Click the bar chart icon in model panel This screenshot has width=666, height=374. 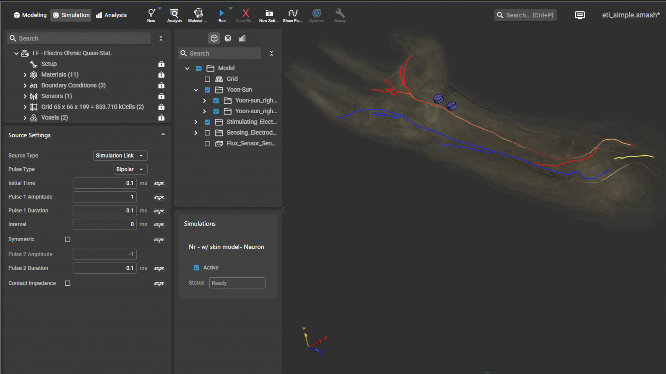(x=242, y=38)
